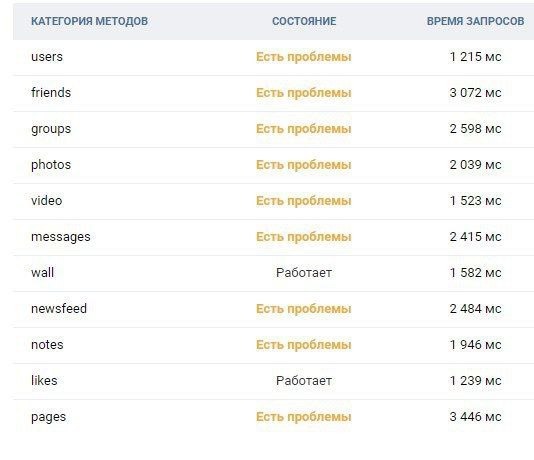The image size is (534, 460).
Task: Click 'Работает' status for wall
Action: point(304,273)
